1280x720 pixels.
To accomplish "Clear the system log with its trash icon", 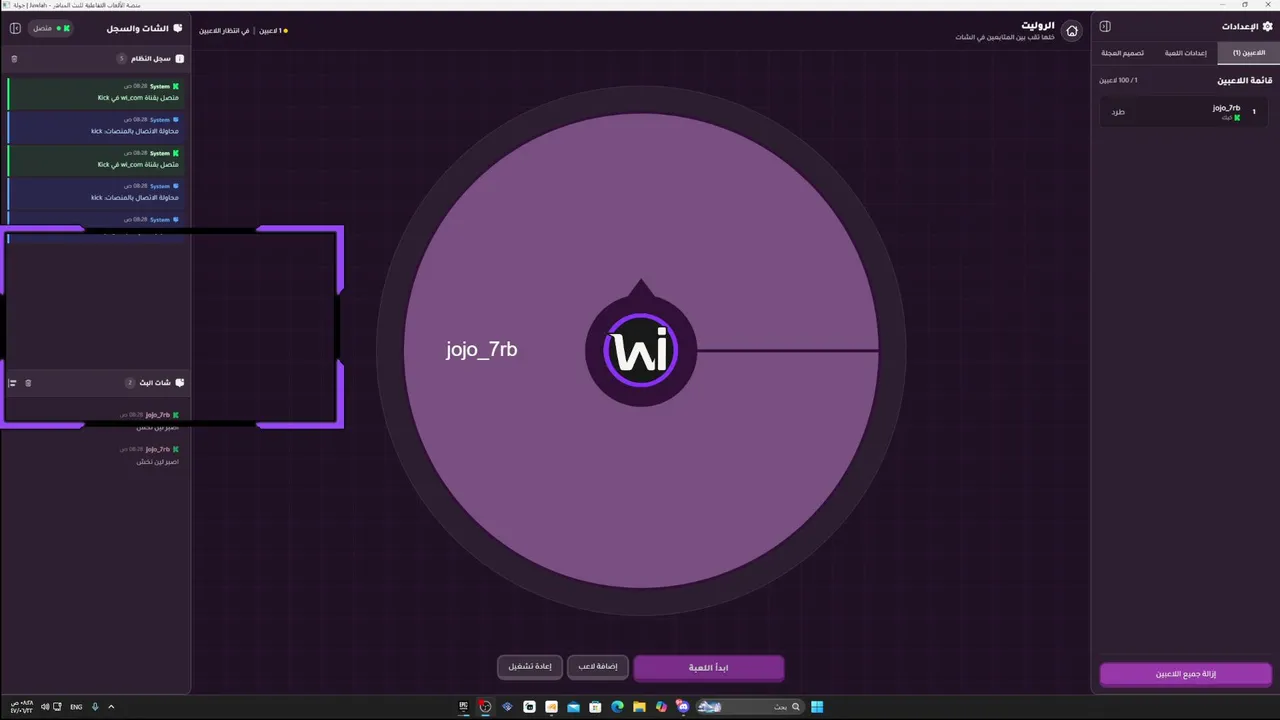I will [x=14, y=59].
